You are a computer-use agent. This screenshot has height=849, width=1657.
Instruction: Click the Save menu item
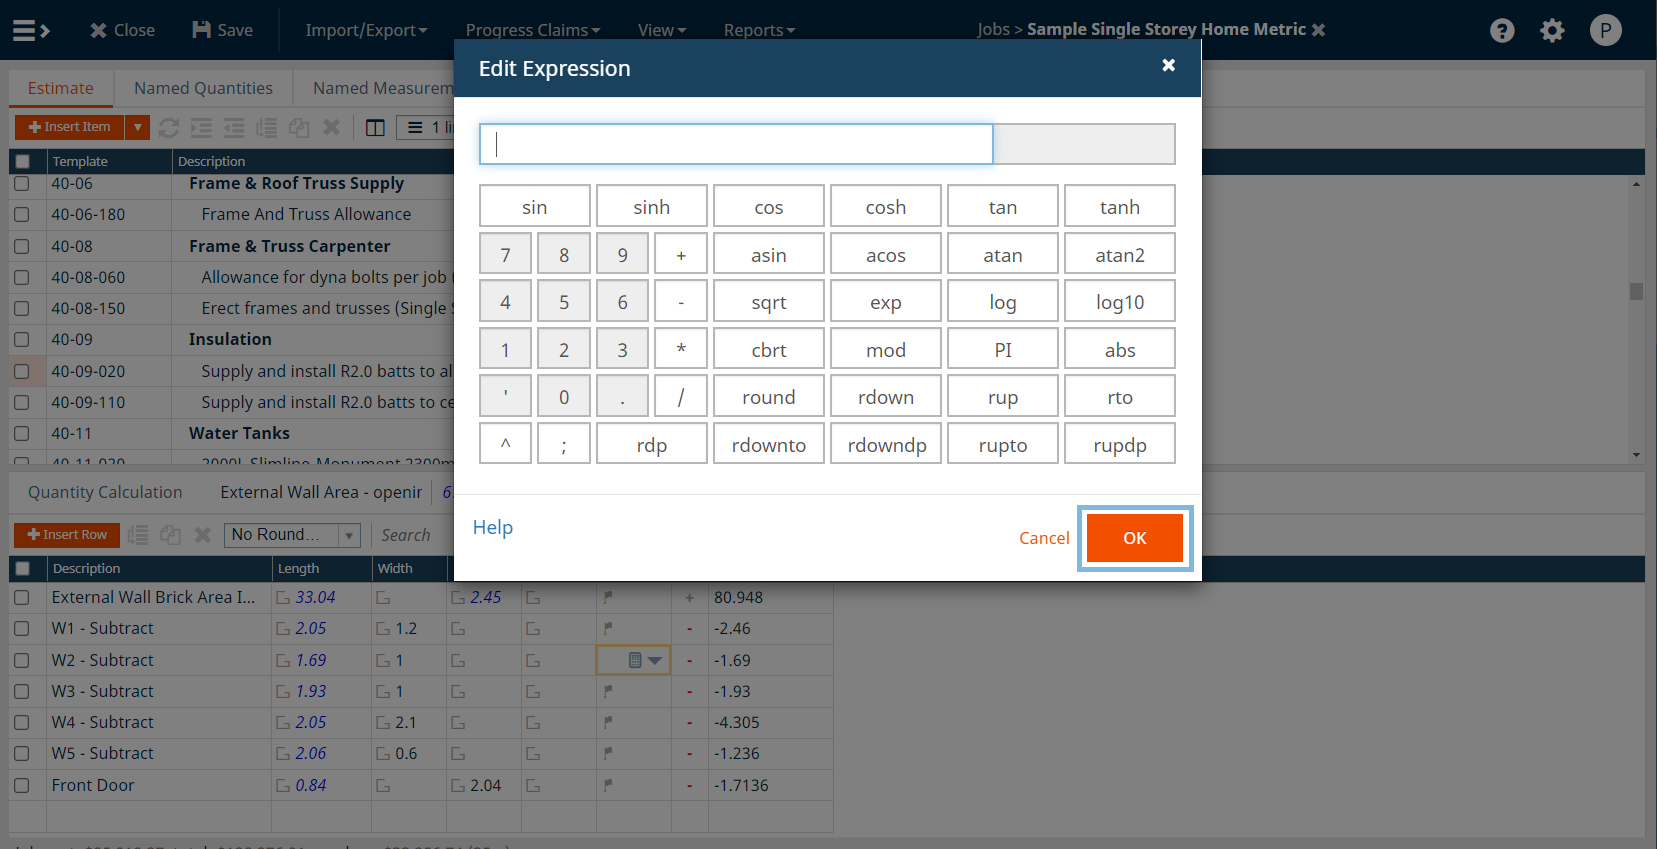coord(222,30)
